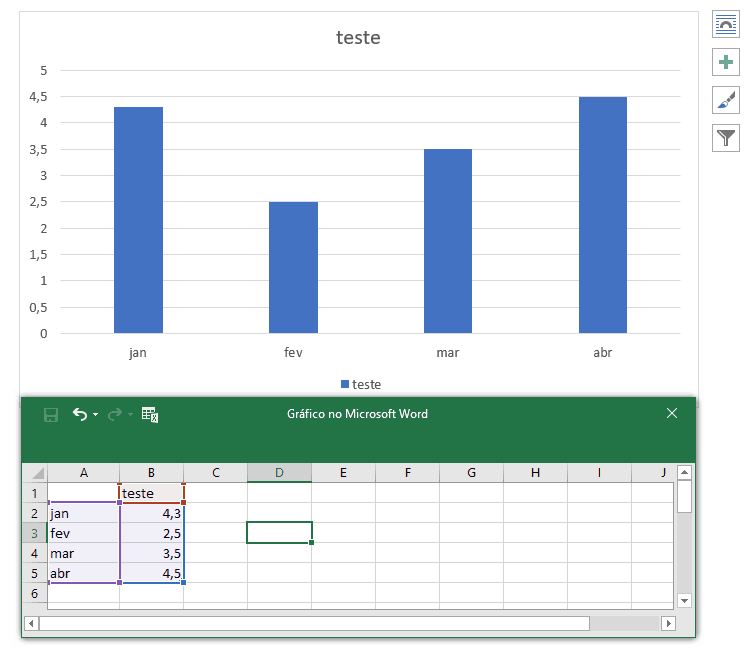This screenshot has width=749, height=650.
Task: Open the Layout Options button beside chart
Action: pyautogui.click(x=725, y=25)
